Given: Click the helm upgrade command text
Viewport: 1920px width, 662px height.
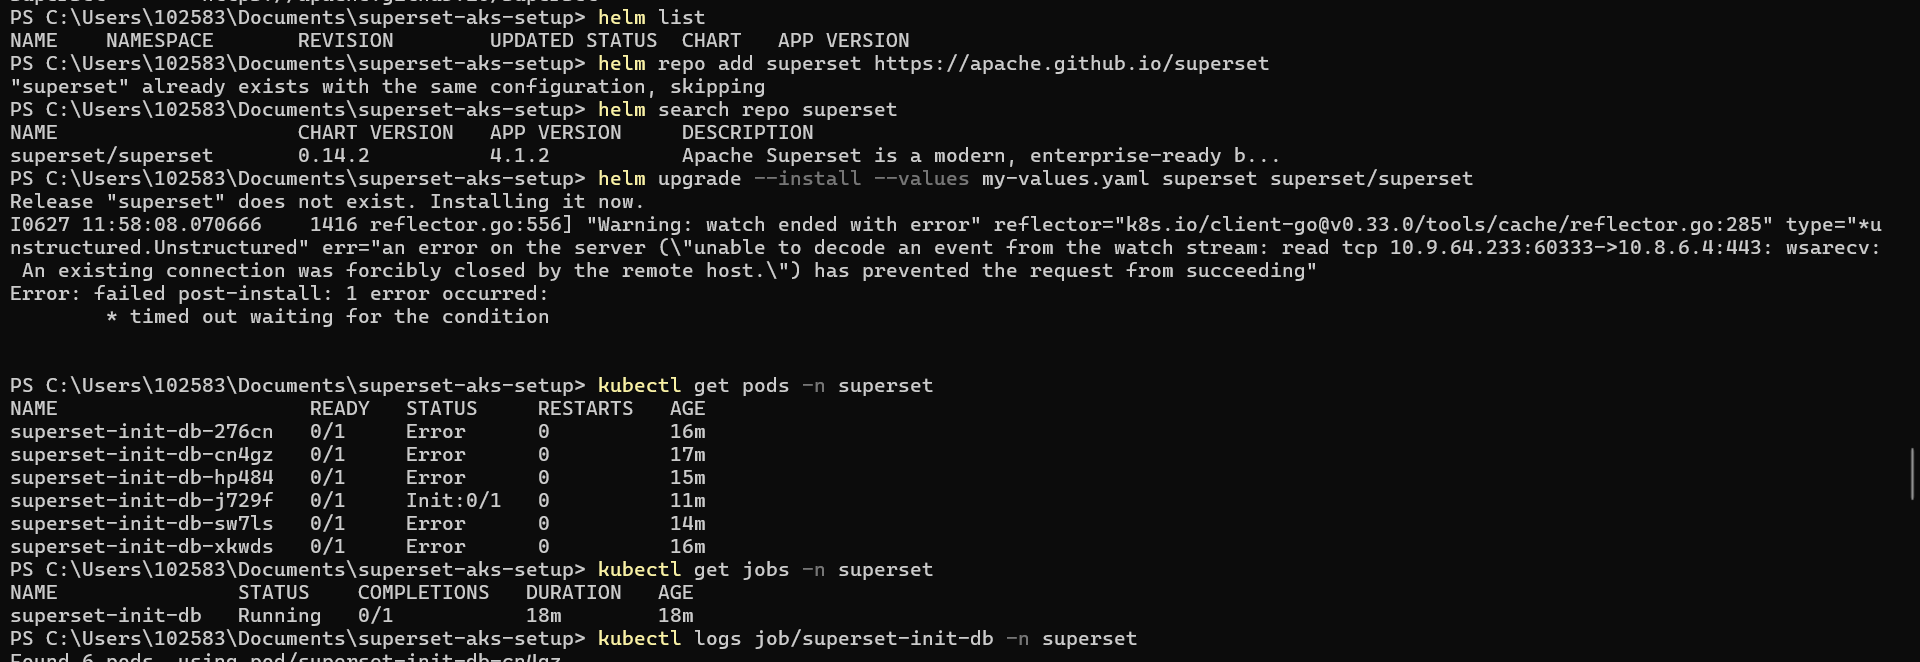Looking at the screenshot, I should (1035, 179).
